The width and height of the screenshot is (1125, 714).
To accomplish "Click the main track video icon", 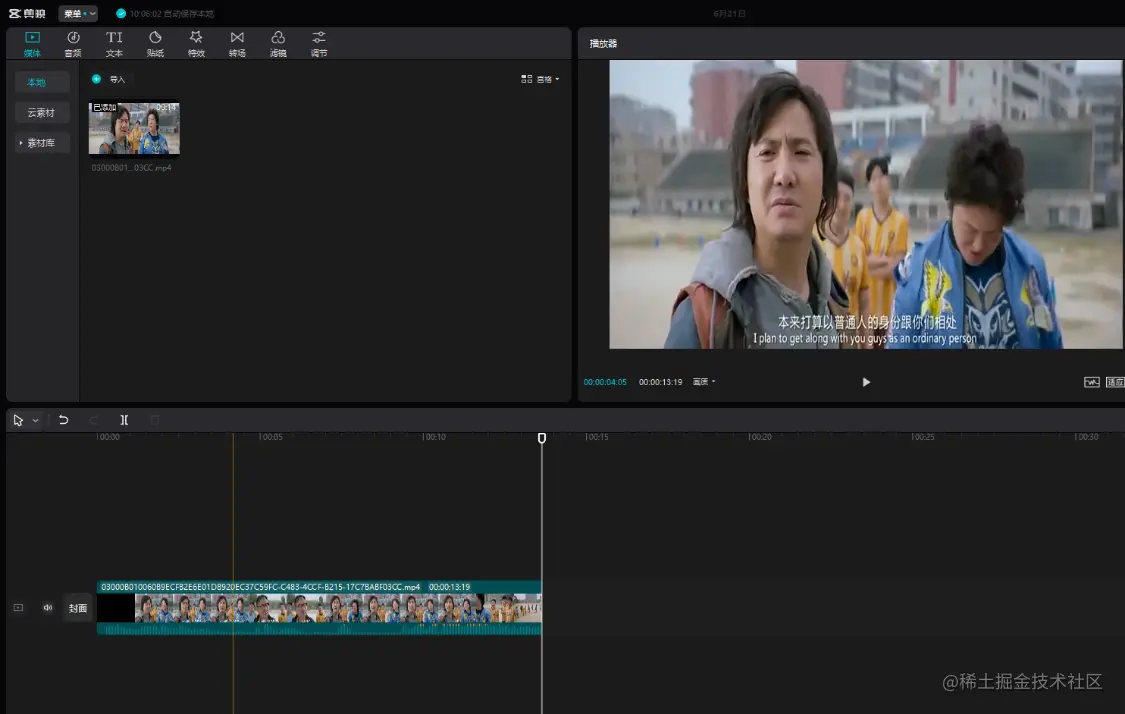I will (x=19, y=608).
